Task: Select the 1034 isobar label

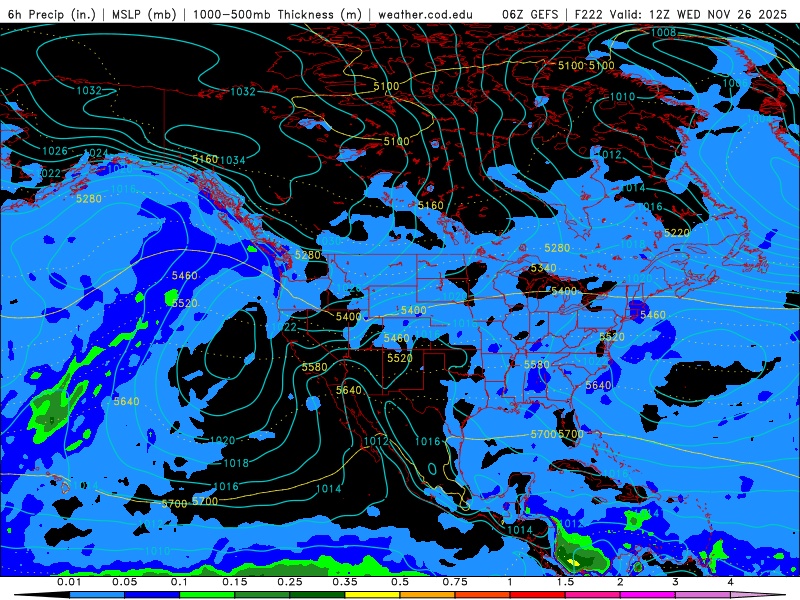Action: (233, 160)
